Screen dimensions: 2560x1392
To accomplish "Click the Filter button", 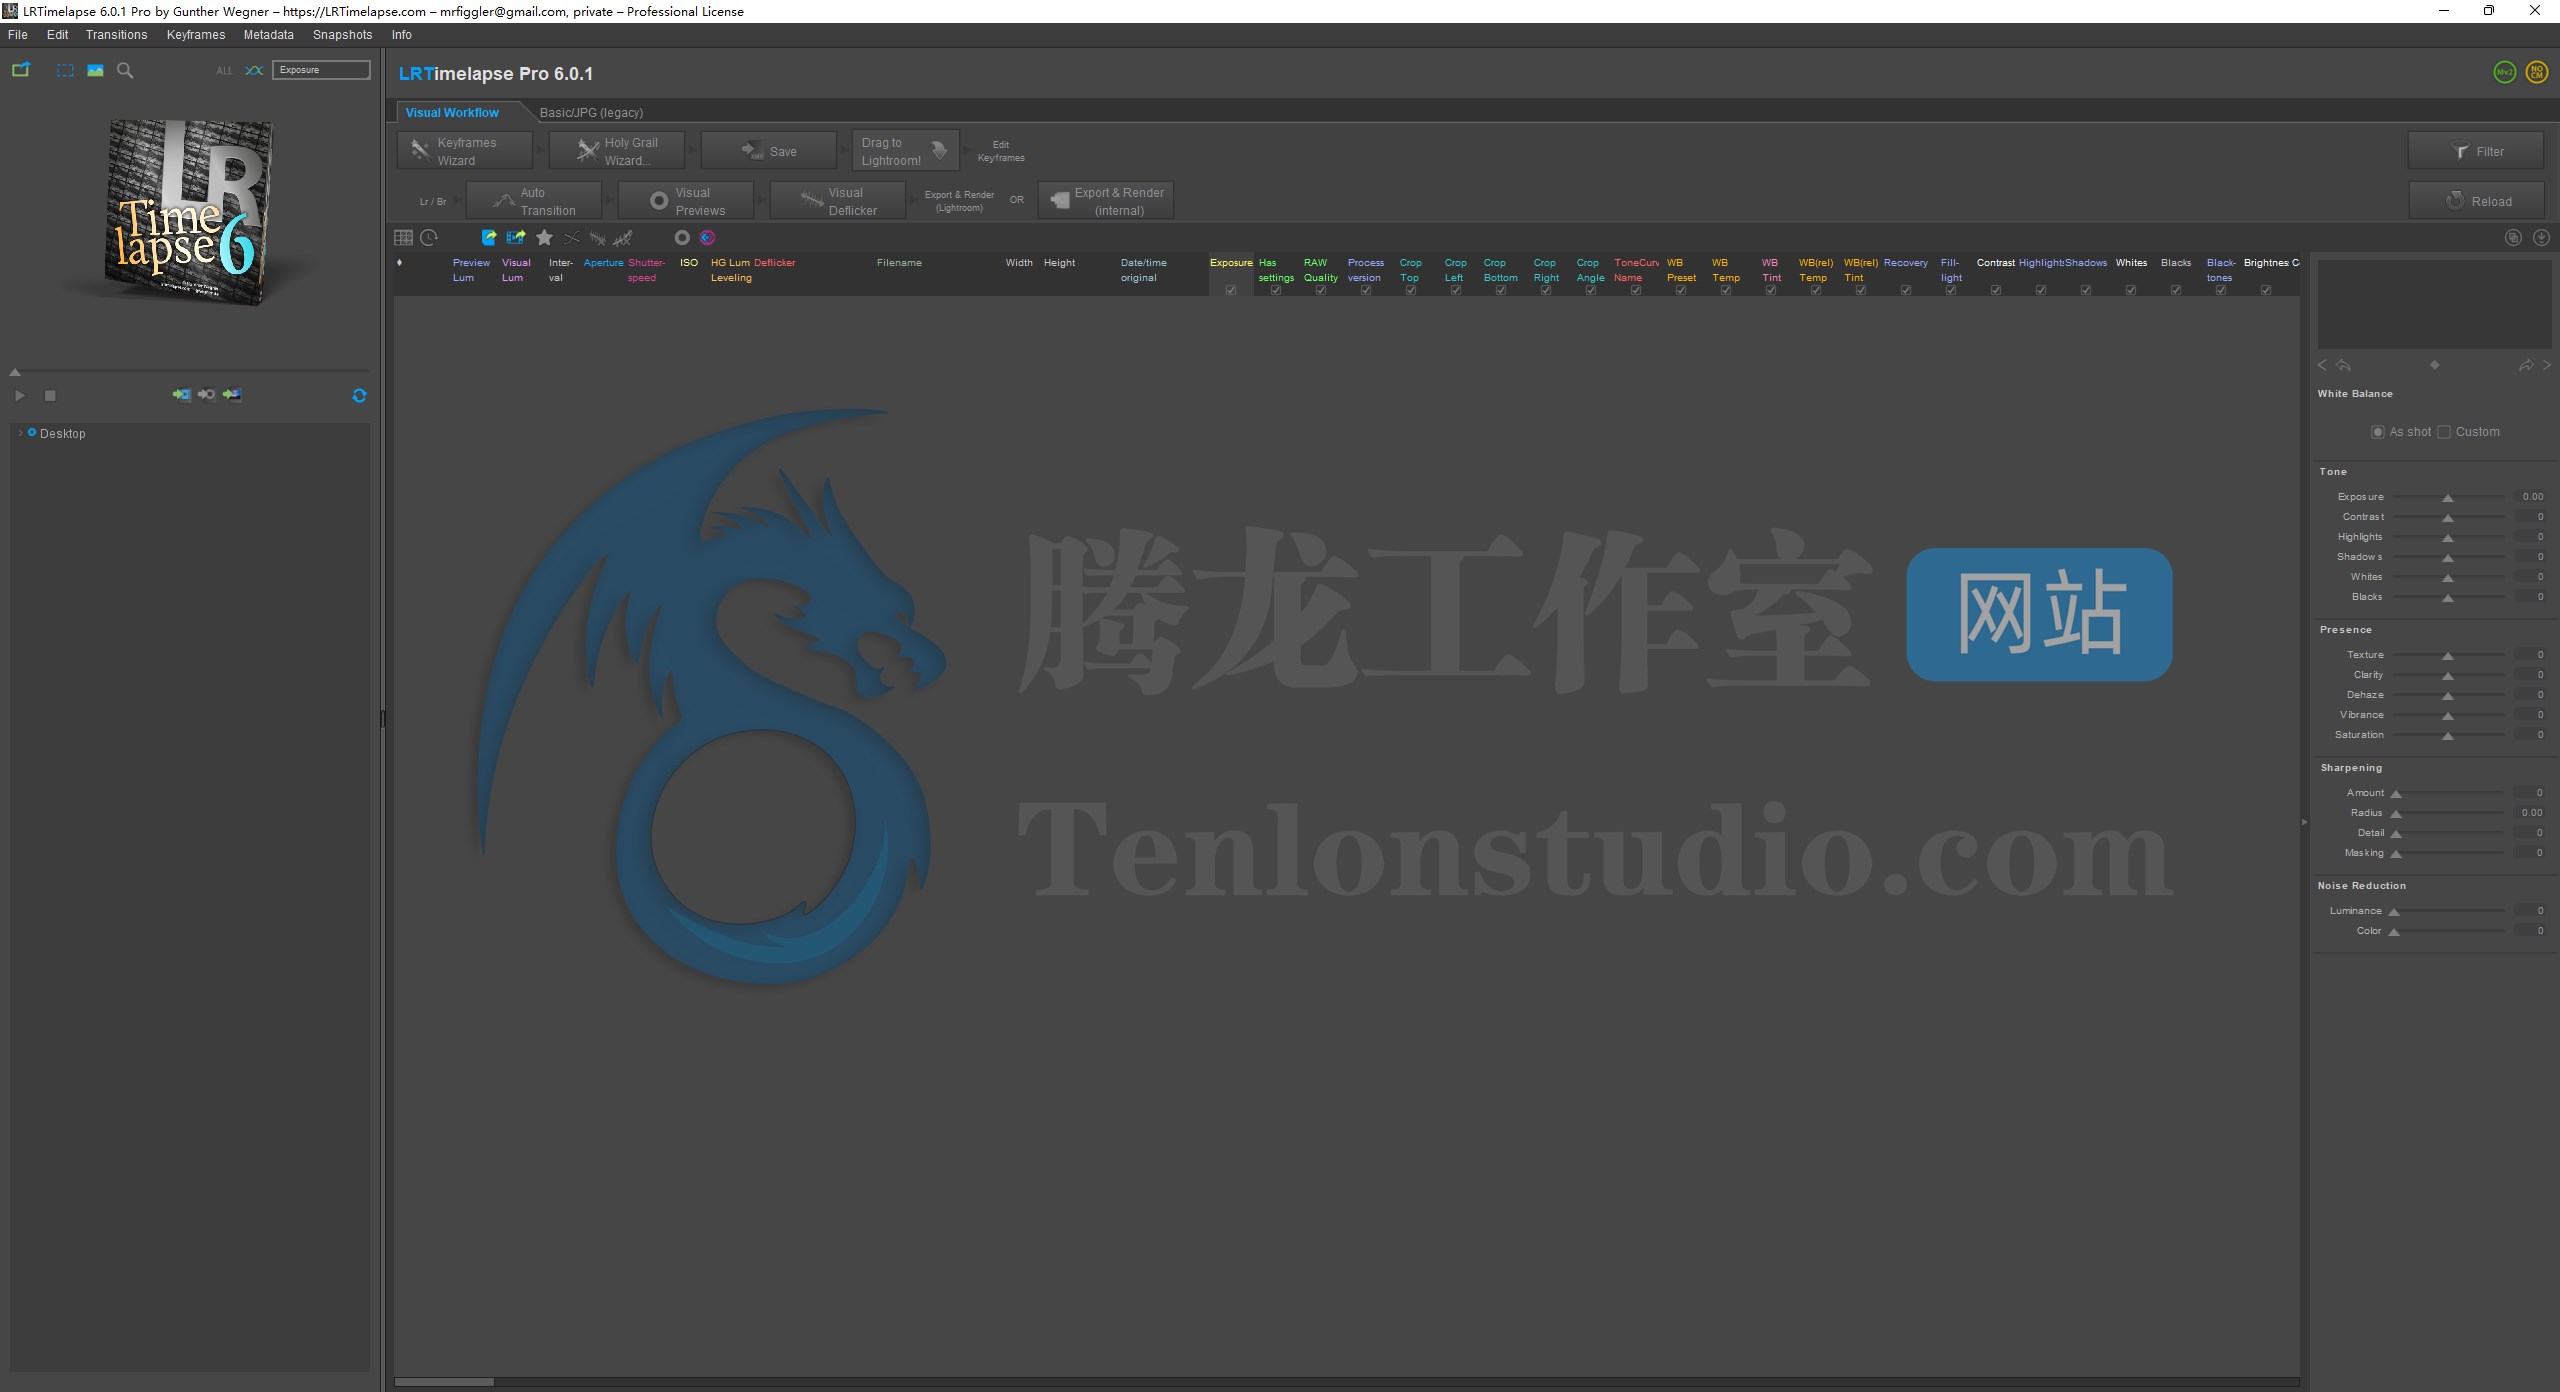I will click(2476, 151).
